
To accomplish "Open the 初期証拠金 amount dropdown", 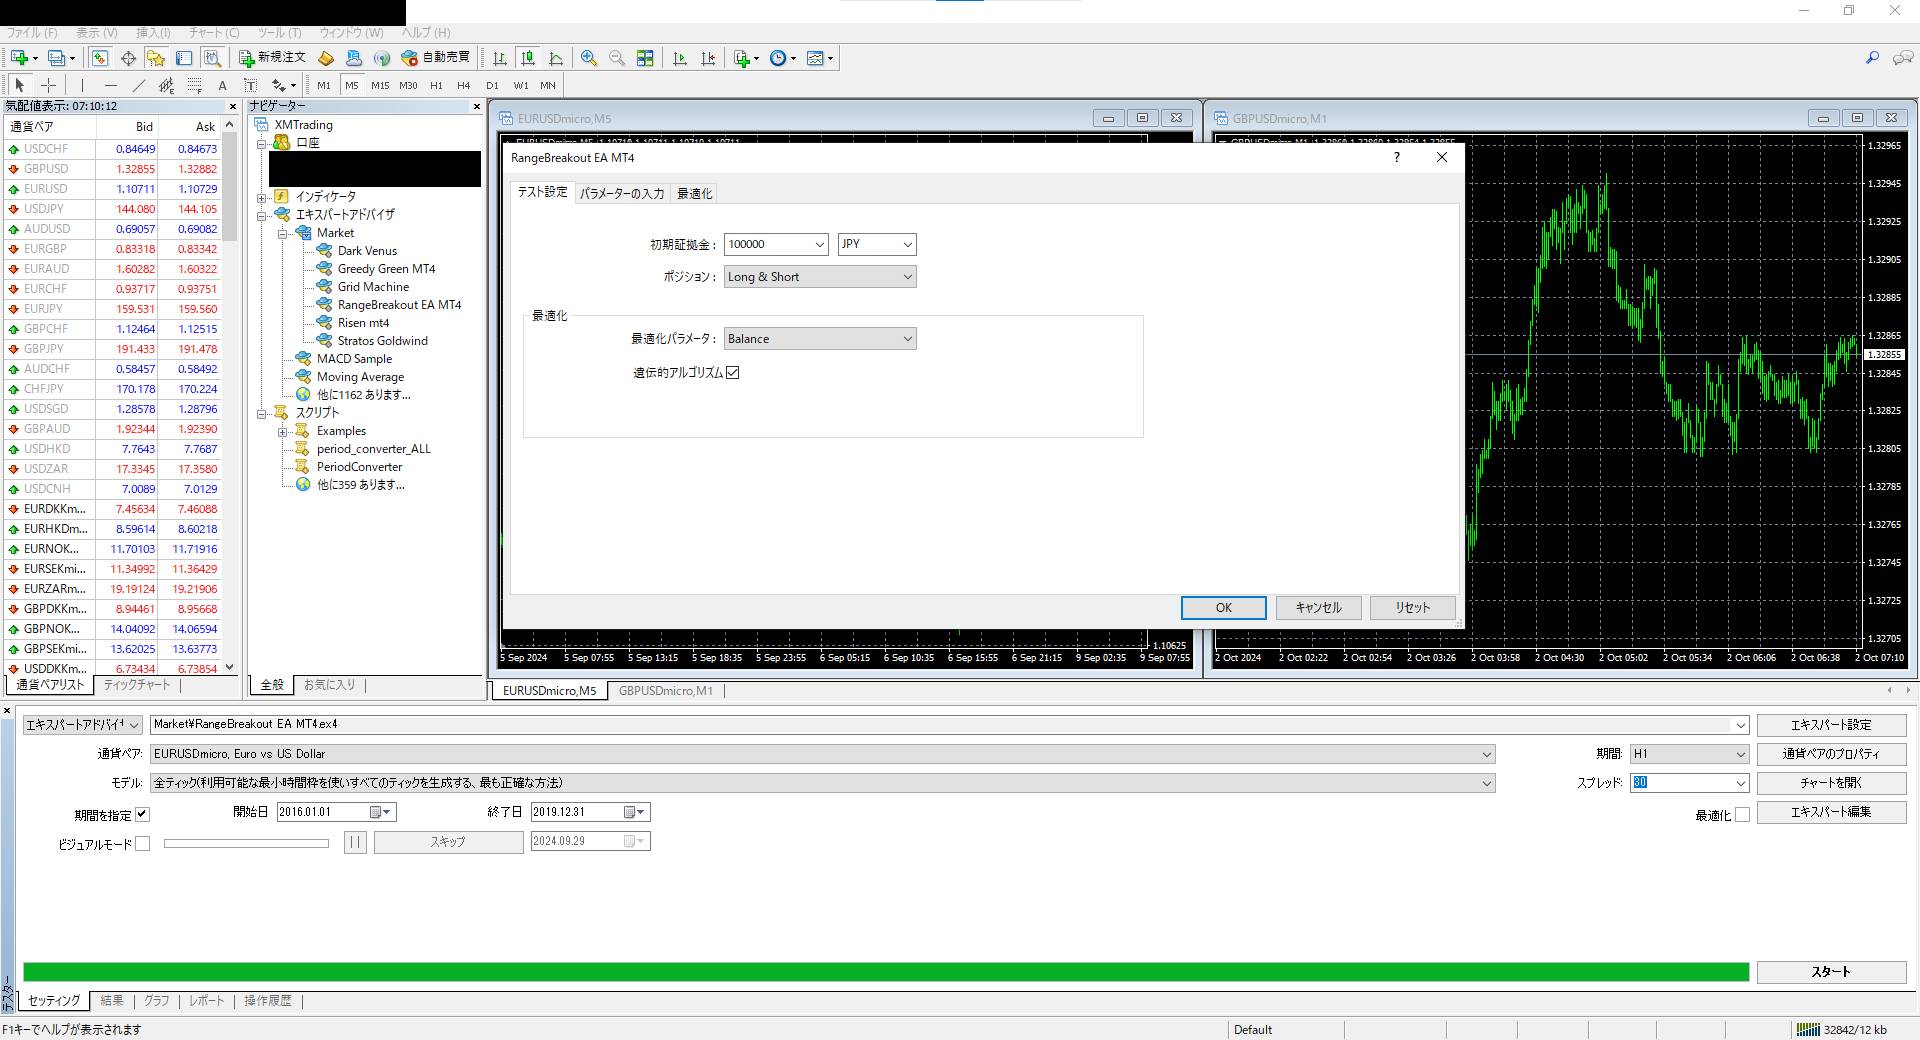I will [x=820, y=244].
